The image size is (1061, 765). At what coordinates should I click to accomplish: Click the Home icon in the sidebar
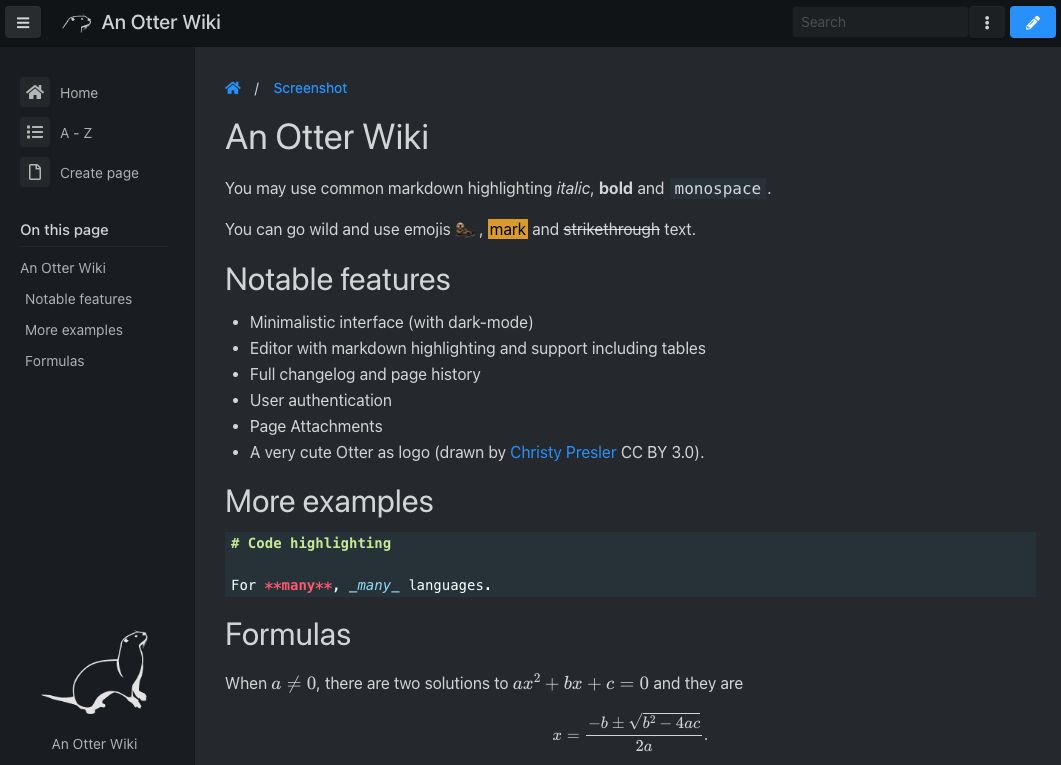[x=35, y=92]
